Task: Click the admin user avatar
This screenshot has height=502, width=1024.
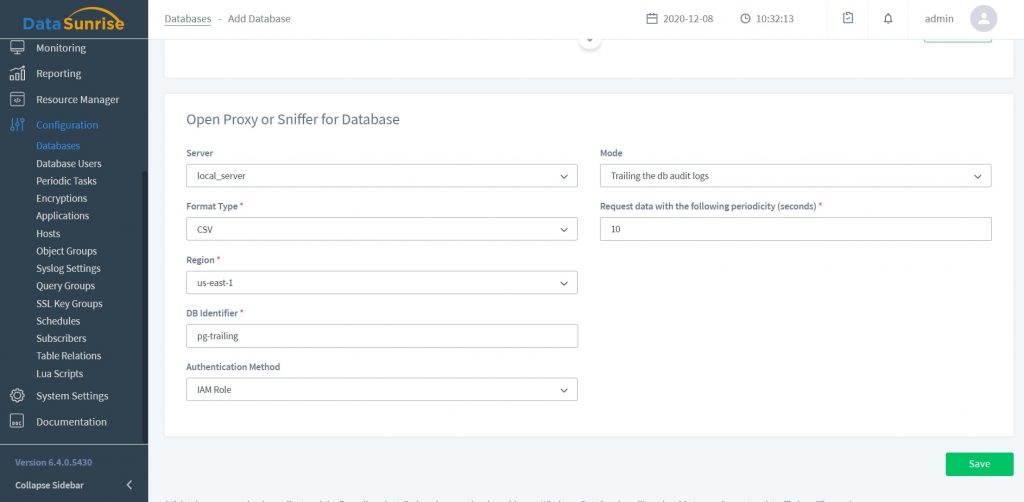Action: 984,19
